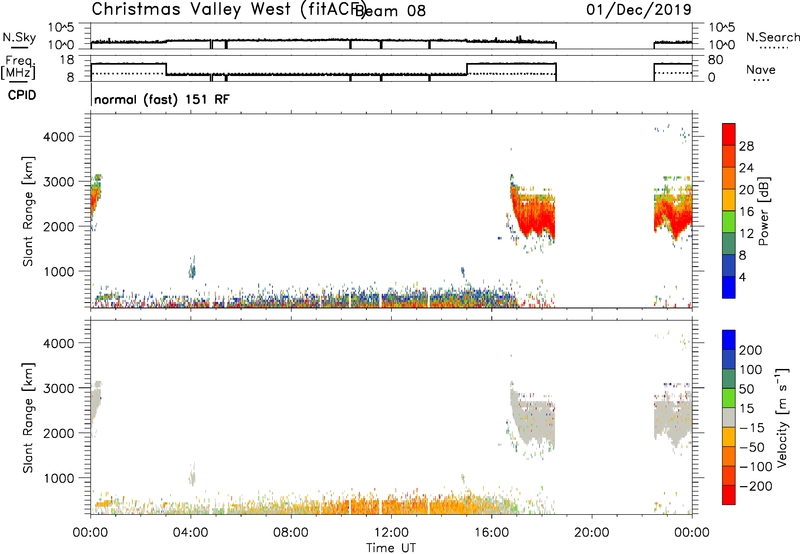Click the 1000 tick on velocity panel axis
This screenshot has height=554, width=800.
(x=59, y=478)
